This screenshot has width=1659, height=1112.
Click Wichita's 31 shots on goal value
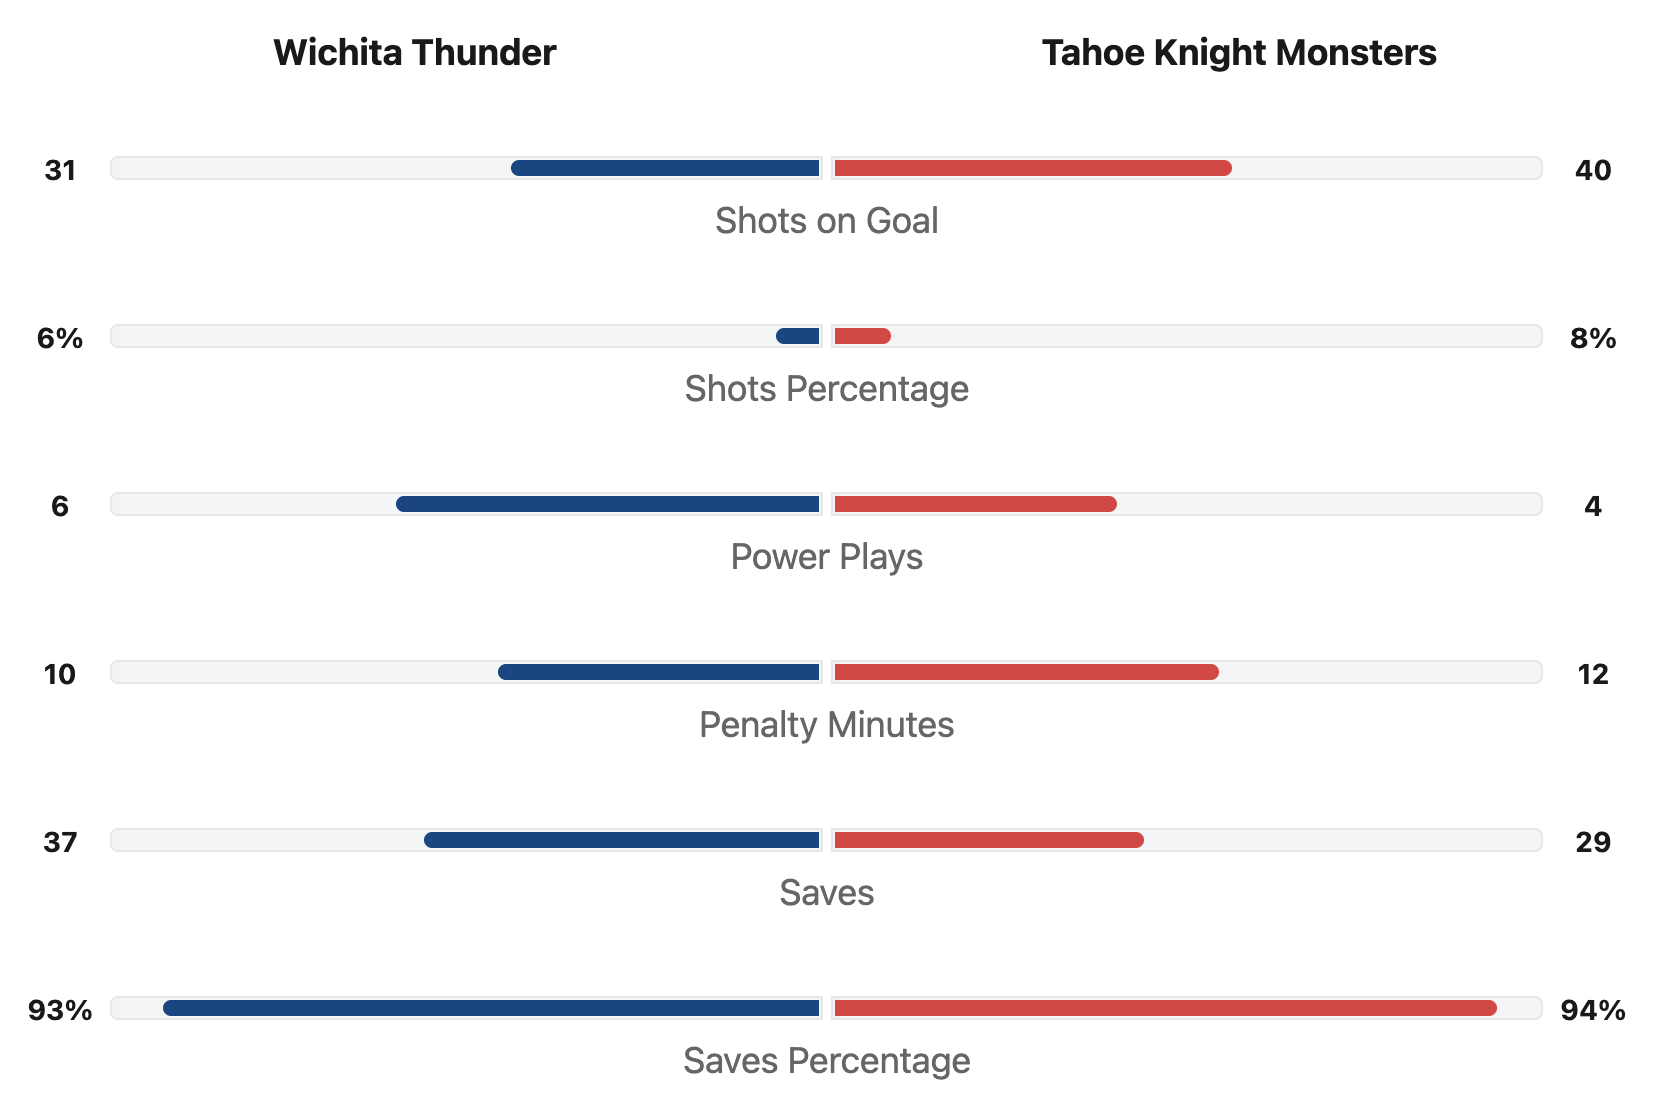[x=60, y=171]
